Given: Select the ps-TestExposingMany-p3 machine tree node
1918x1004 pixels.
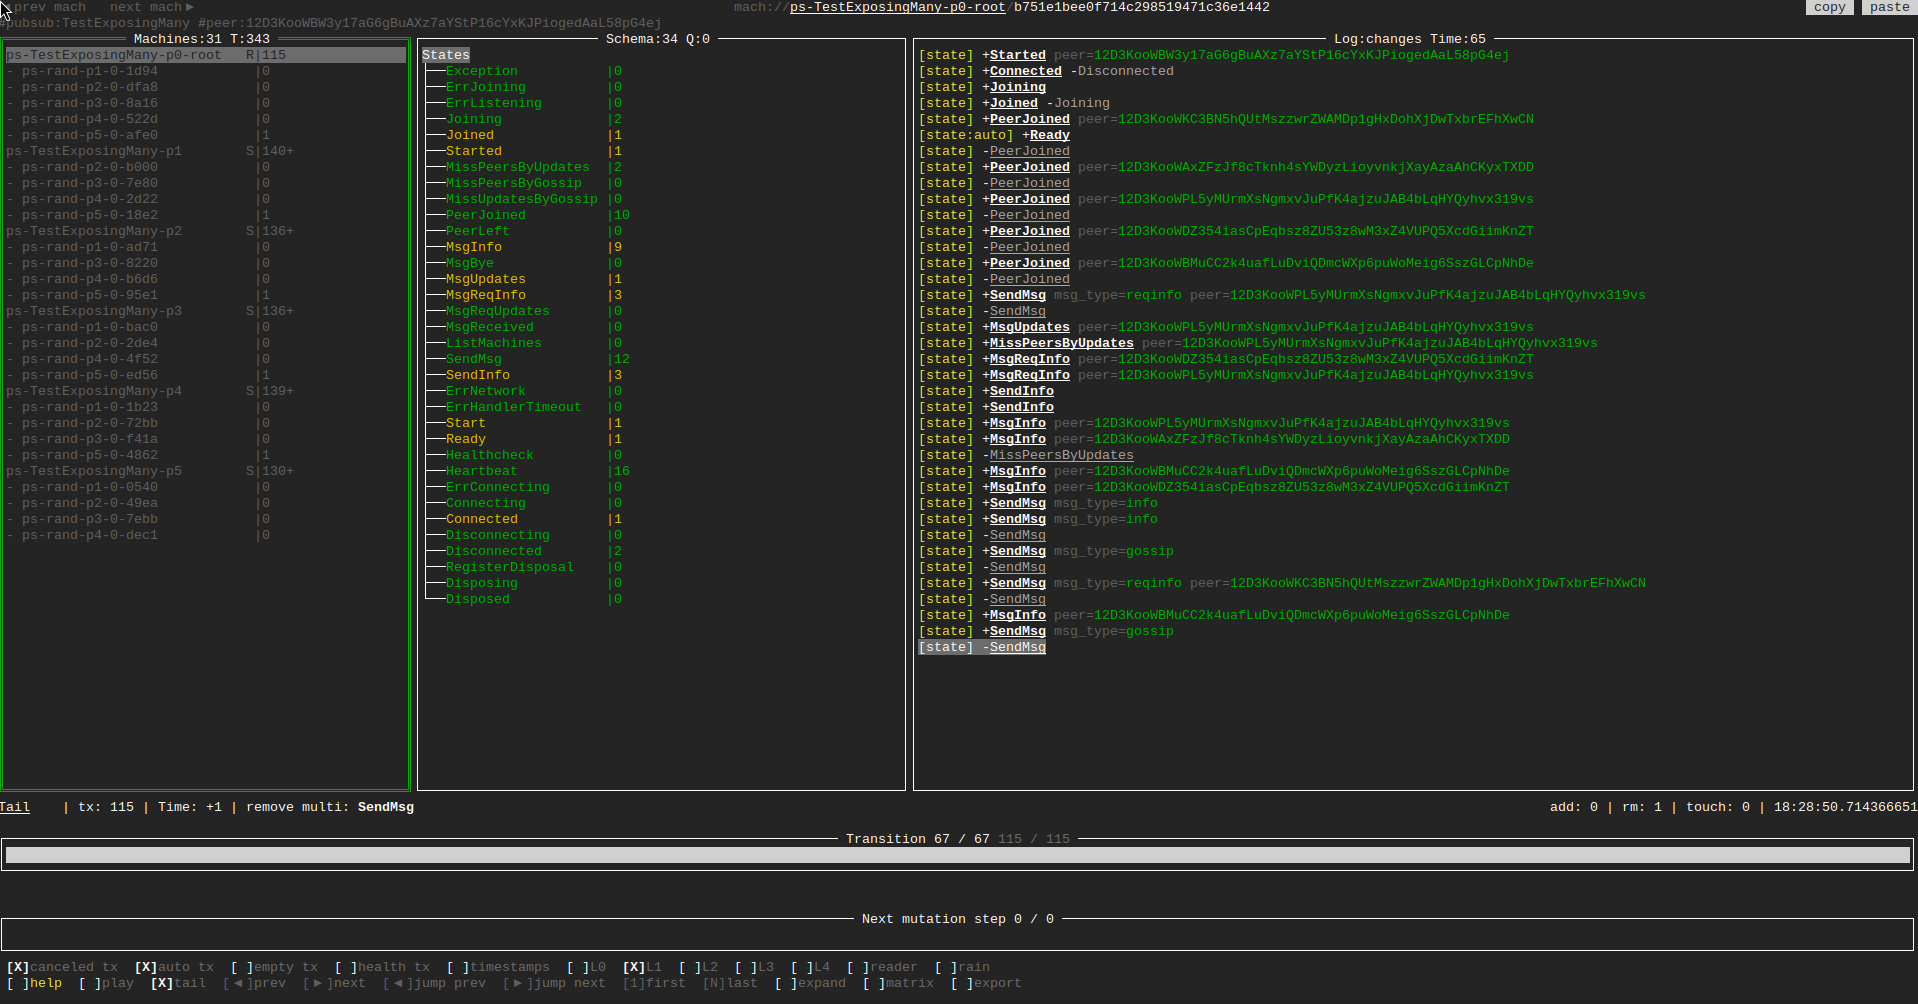Looking at the screenshot, I should coord(94,311).
